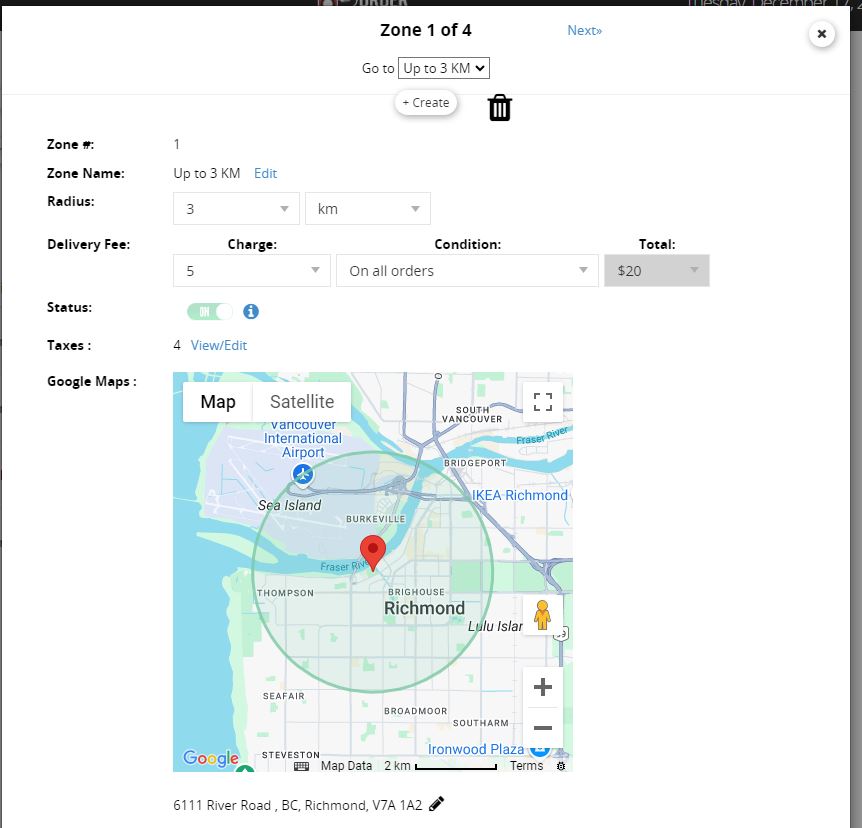The image size is (862, 828).
Task: Click the info icon next to Status
Action: pos(251,311)
